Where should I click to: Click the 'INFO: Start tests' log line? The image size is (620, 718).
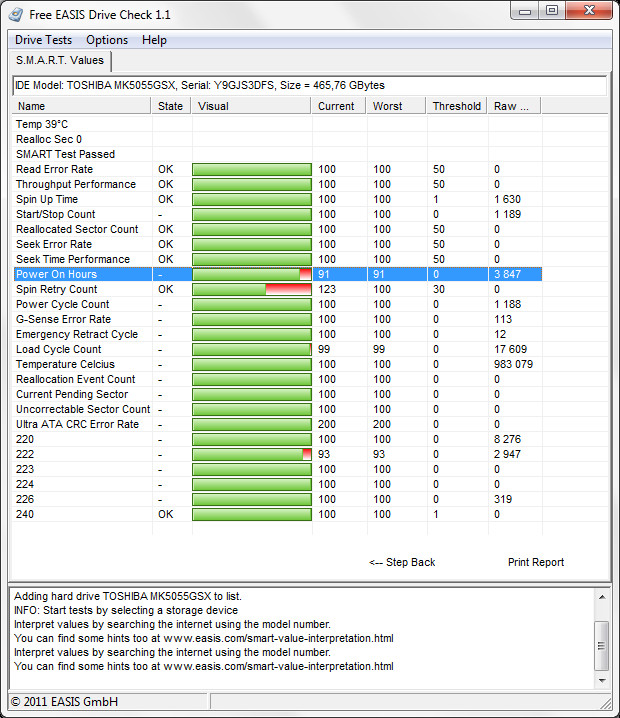coord(126,610)
